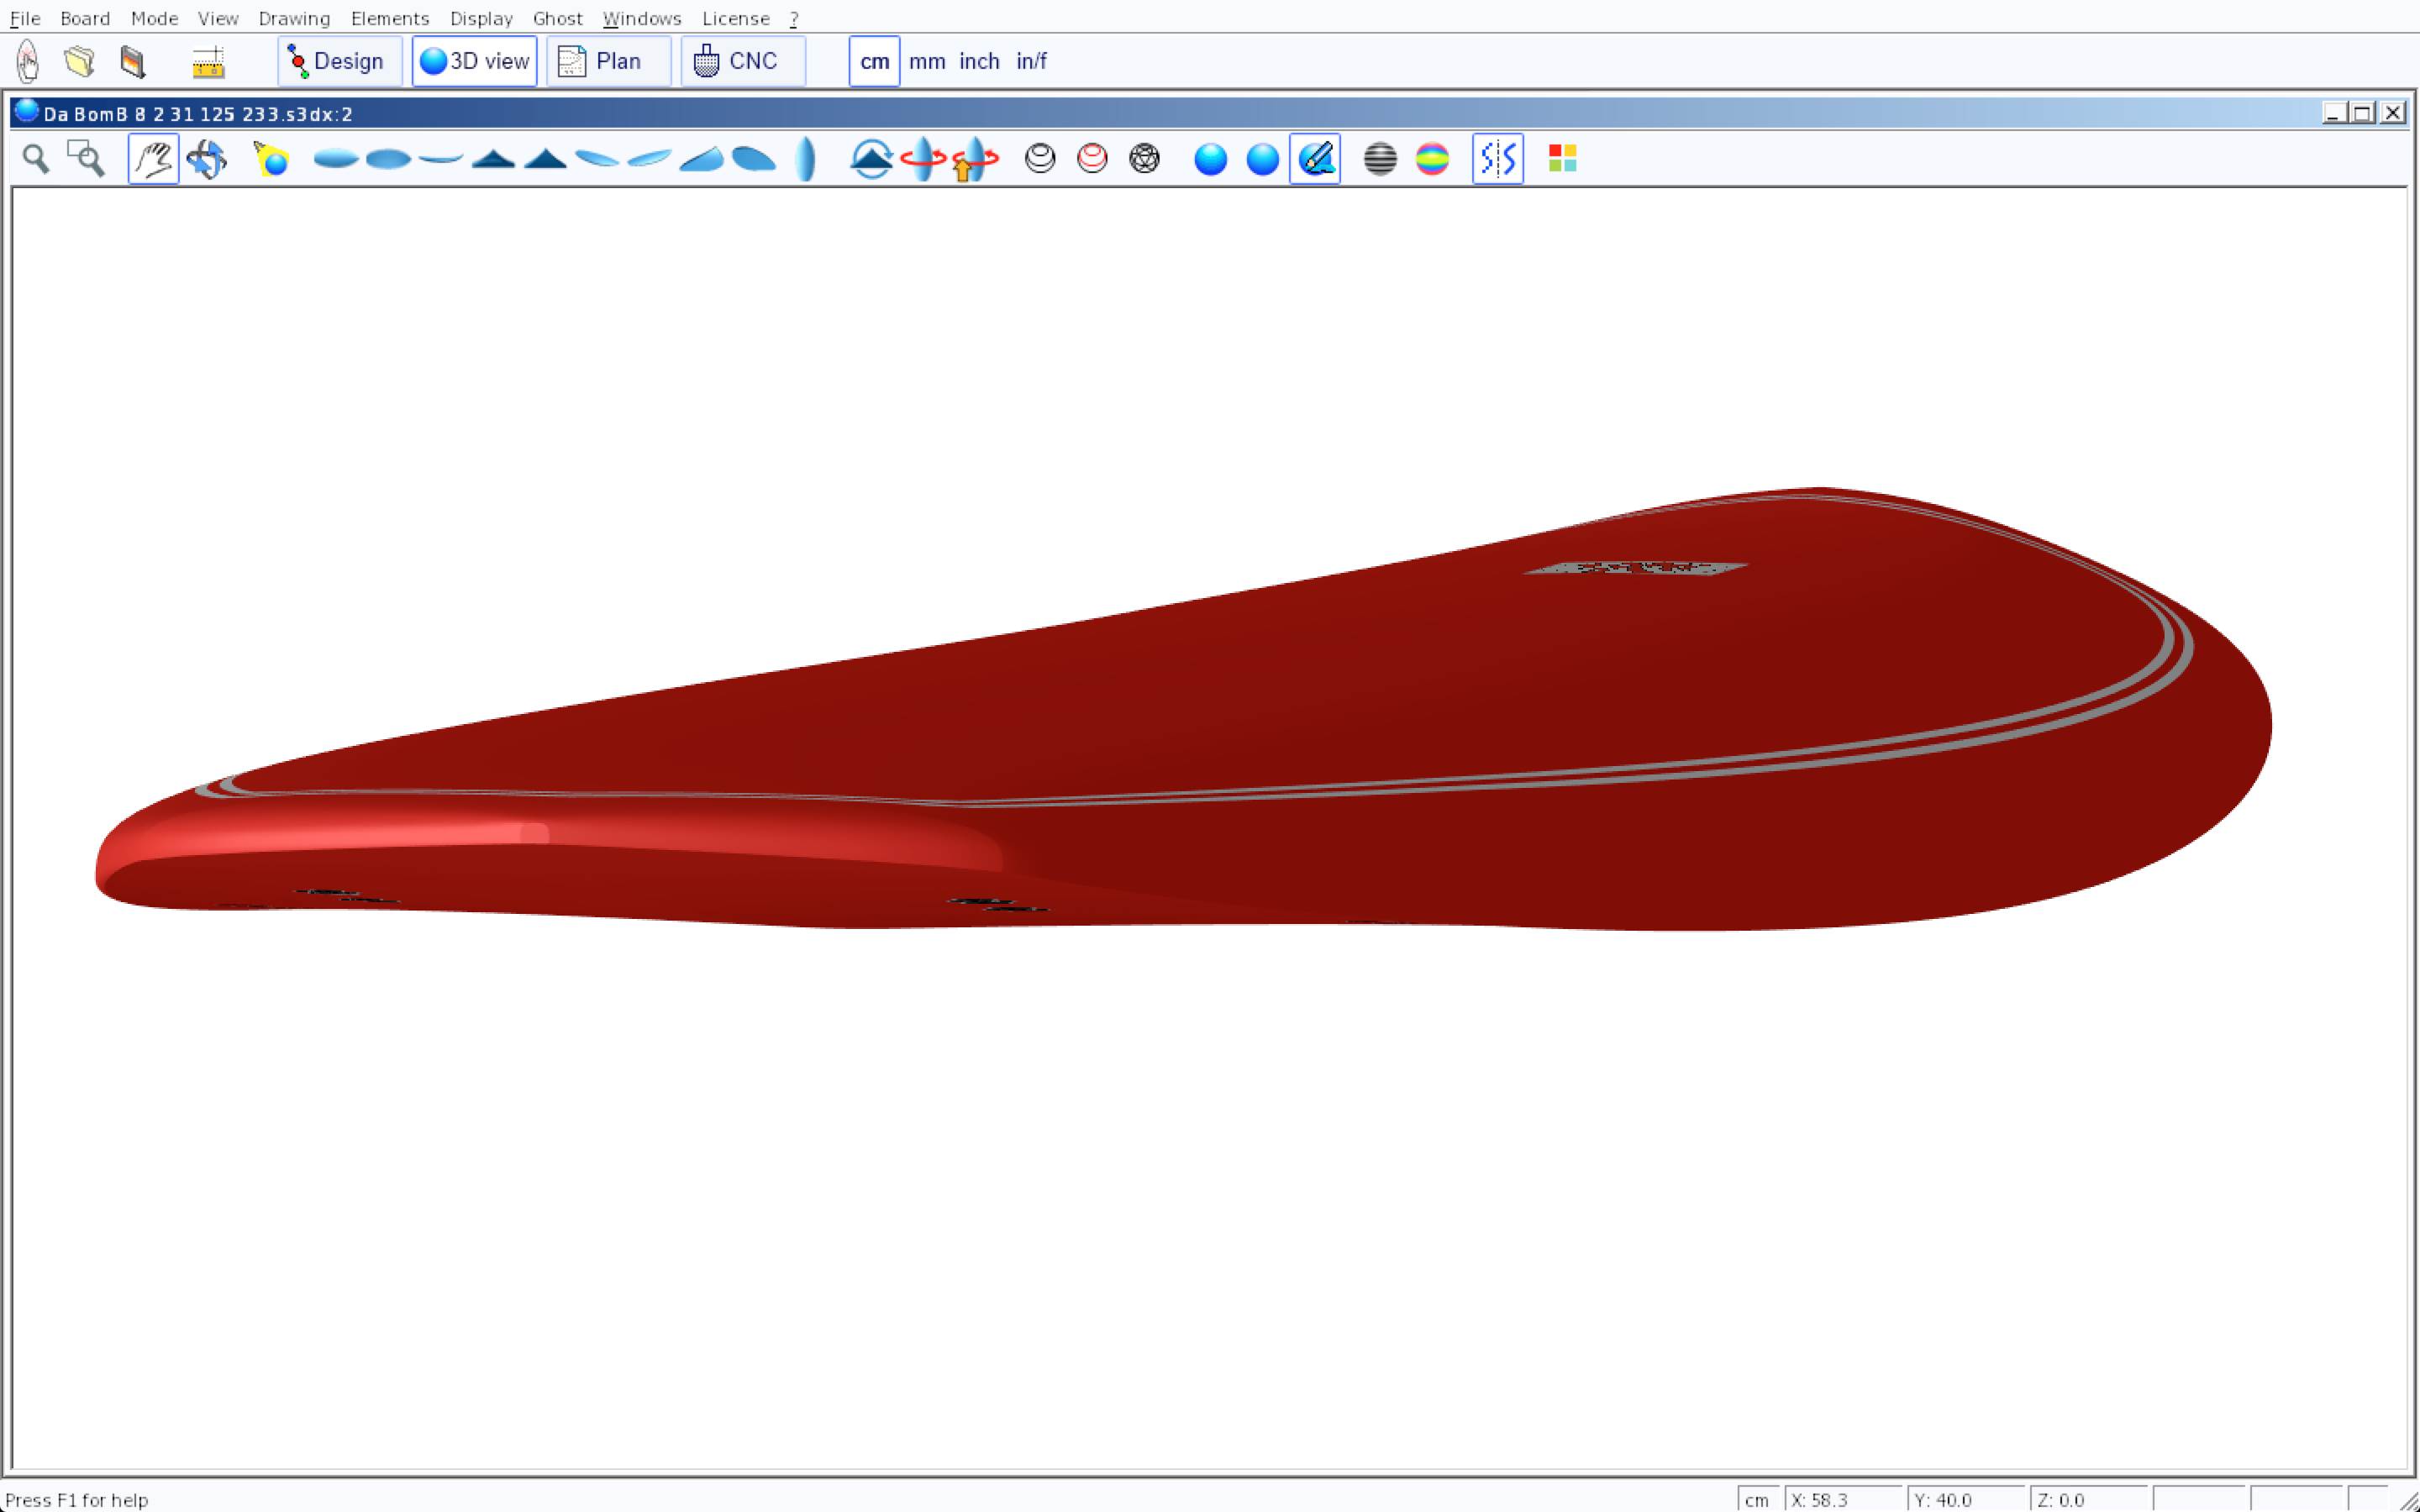Toggle the decor drawing pen render mode
2420x1512 pixels.
pos(1314,159)
